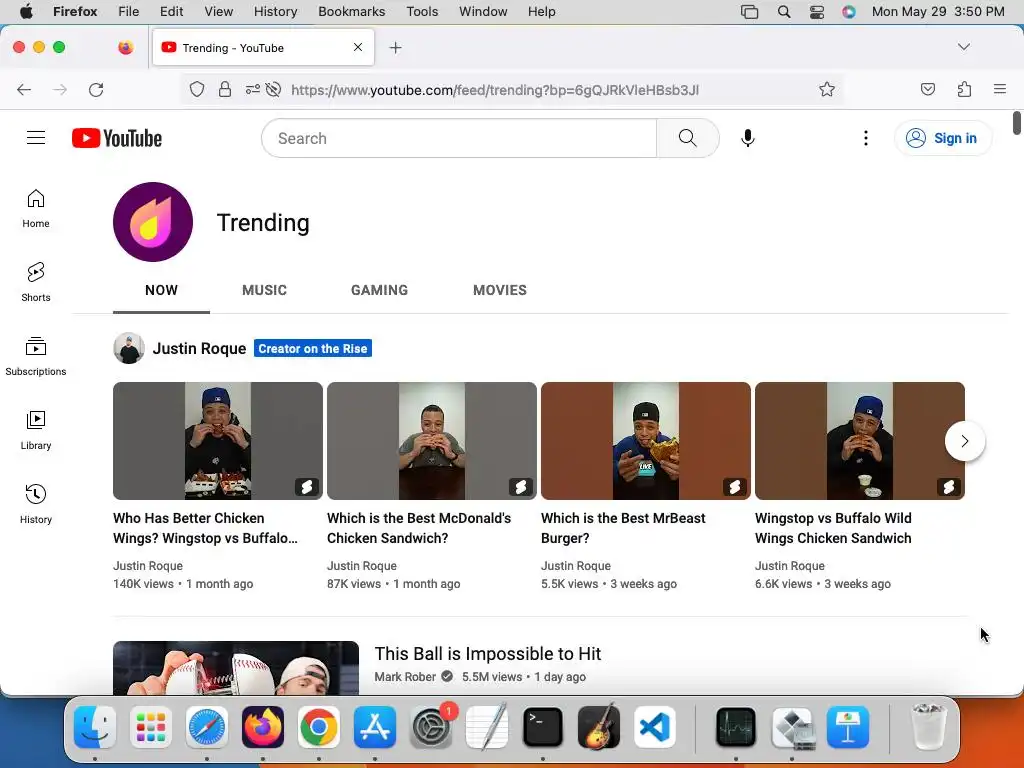Switch to the MOVIES tab
1024x768 pixels.
click(x=500, y=290)
